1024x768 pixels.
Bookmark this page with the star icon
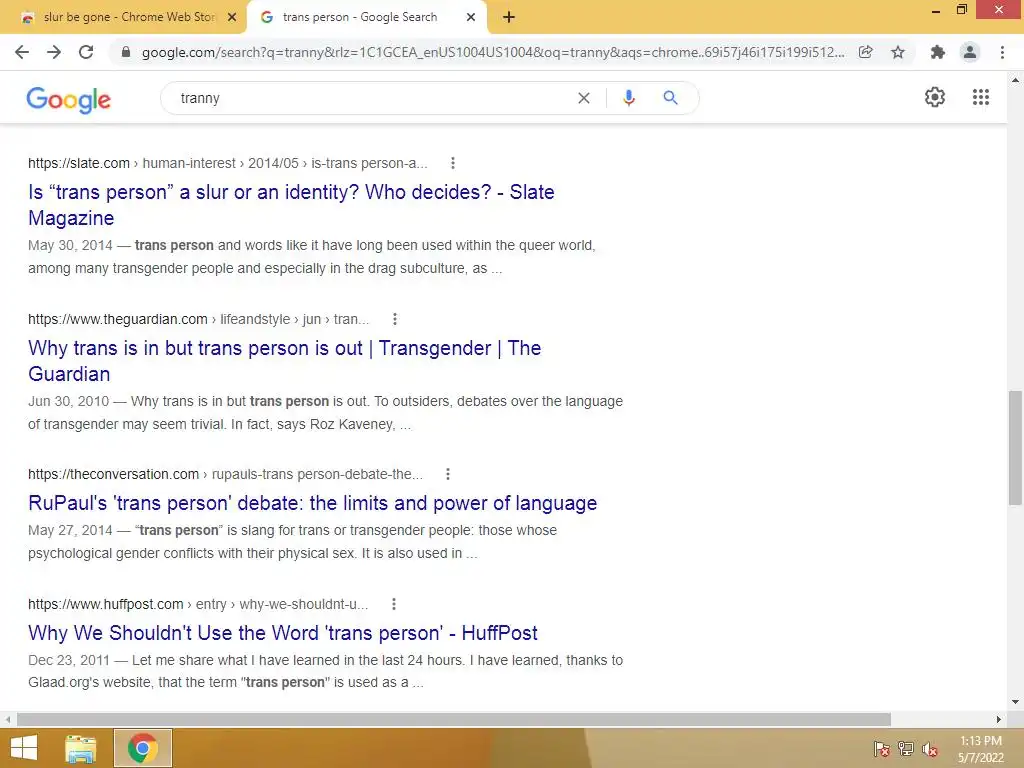[898, 52]
